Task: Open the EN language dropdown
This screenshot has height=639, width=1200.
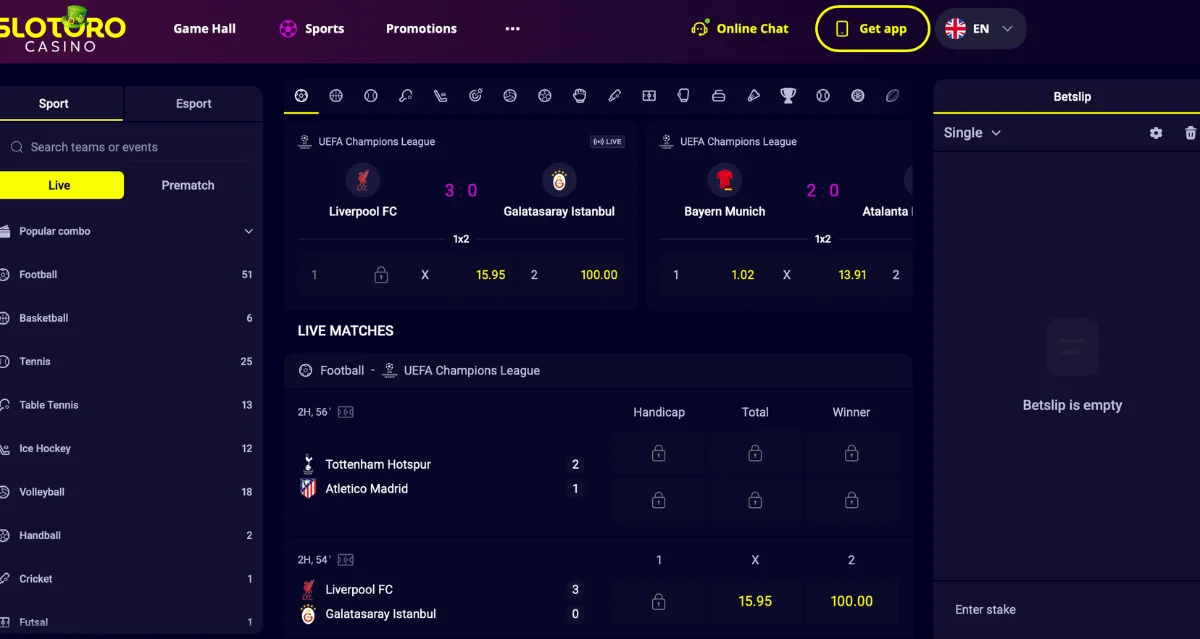Action: [x=980, y=29]
